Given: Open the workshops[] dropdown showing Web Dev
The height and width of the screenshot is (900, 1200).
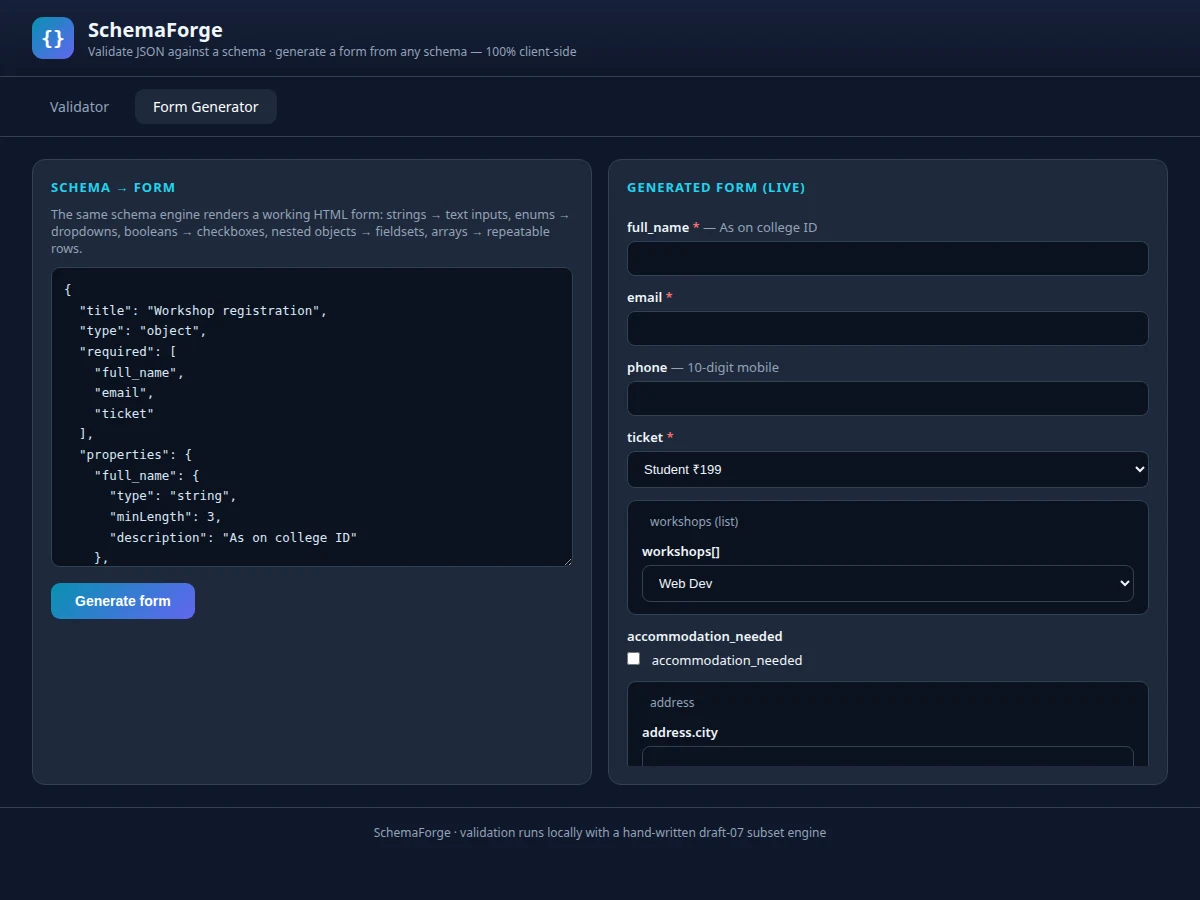Looking at the screenshot, I should coord(888,583).
